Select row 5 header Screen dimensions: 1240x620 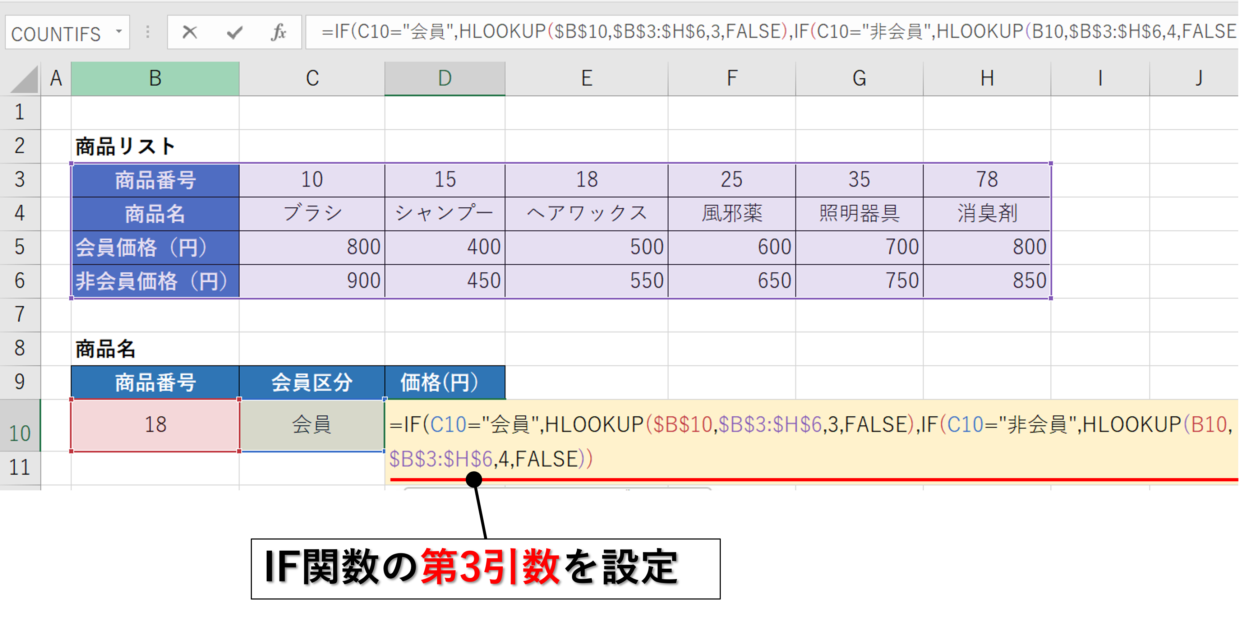20,247
